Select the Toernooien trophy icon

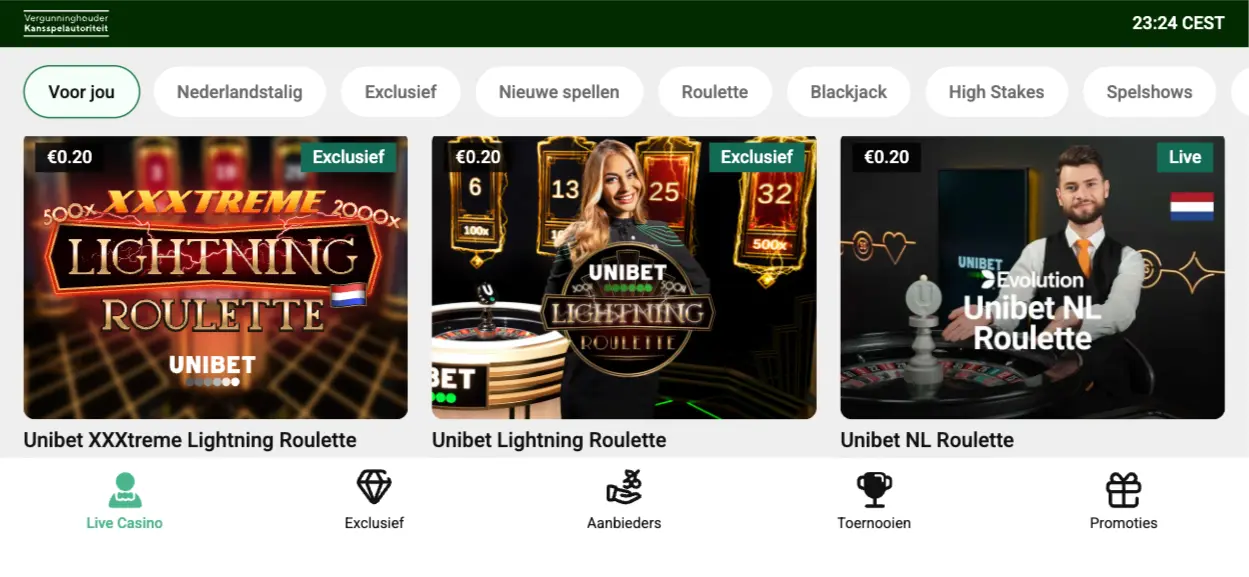click(x=874, y=489)
